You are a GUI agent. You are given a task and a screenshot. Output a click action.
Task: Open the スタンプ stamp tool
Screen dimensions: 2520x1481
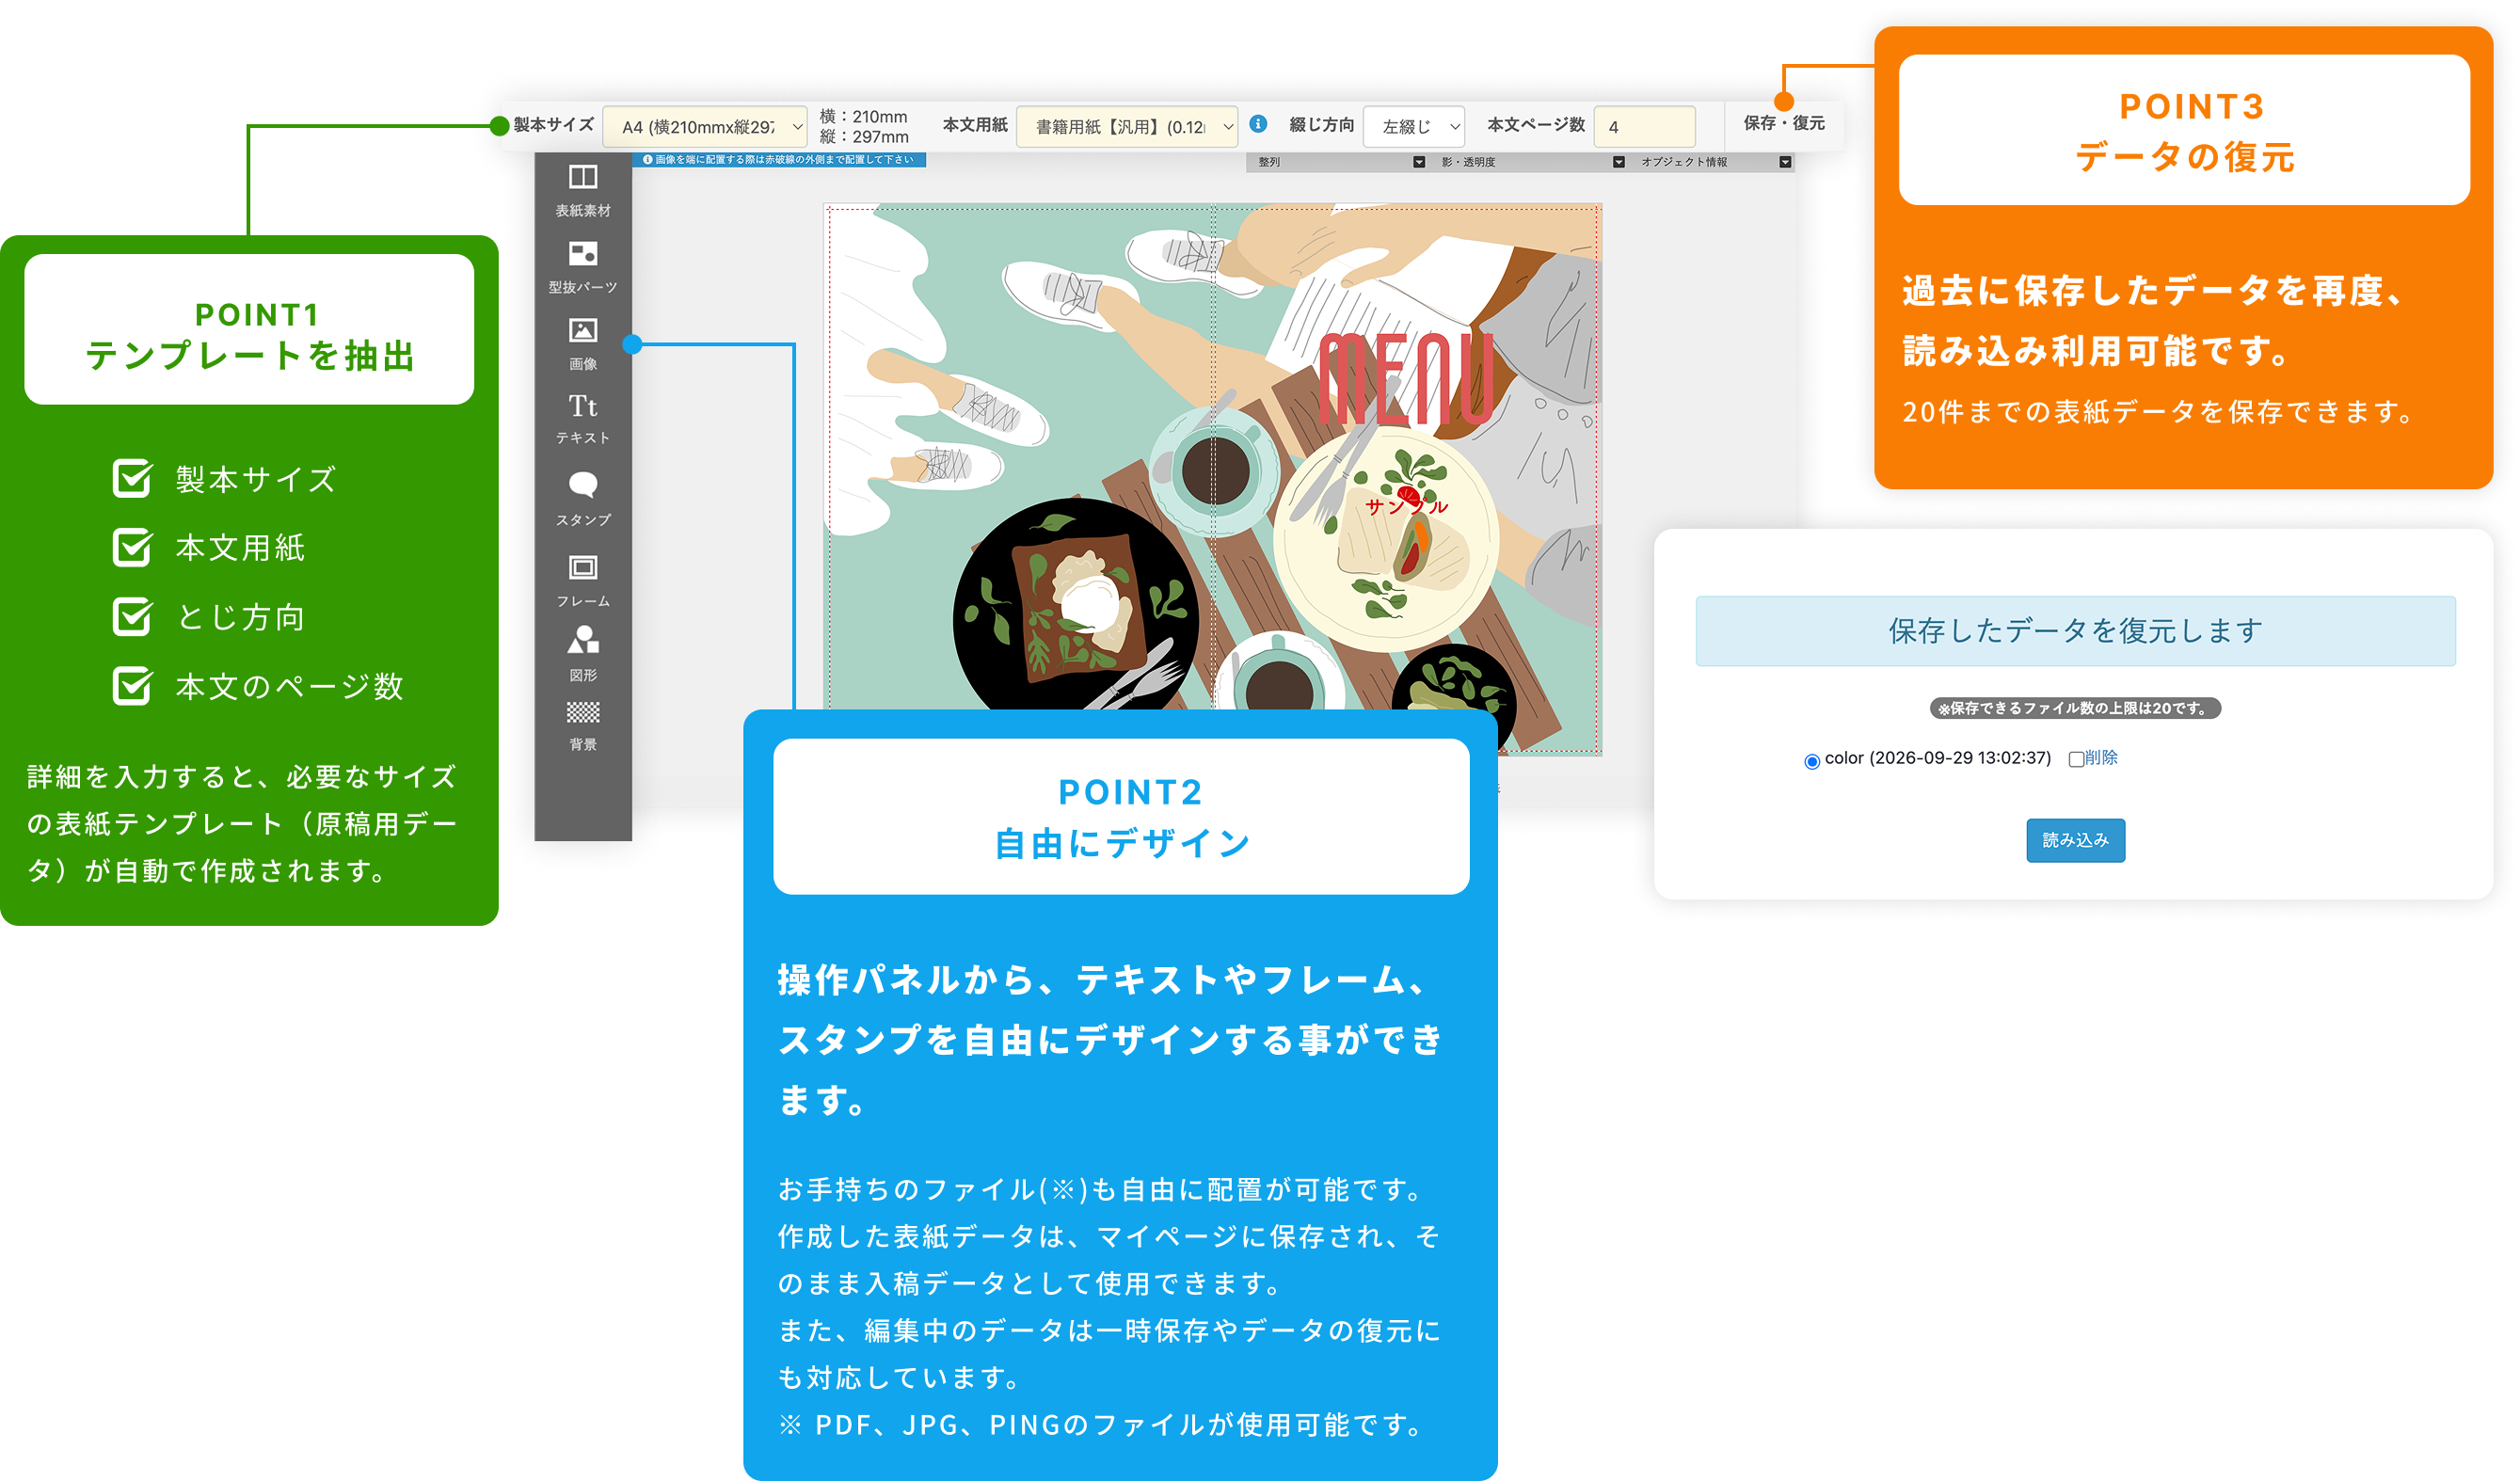coord(583,498)
